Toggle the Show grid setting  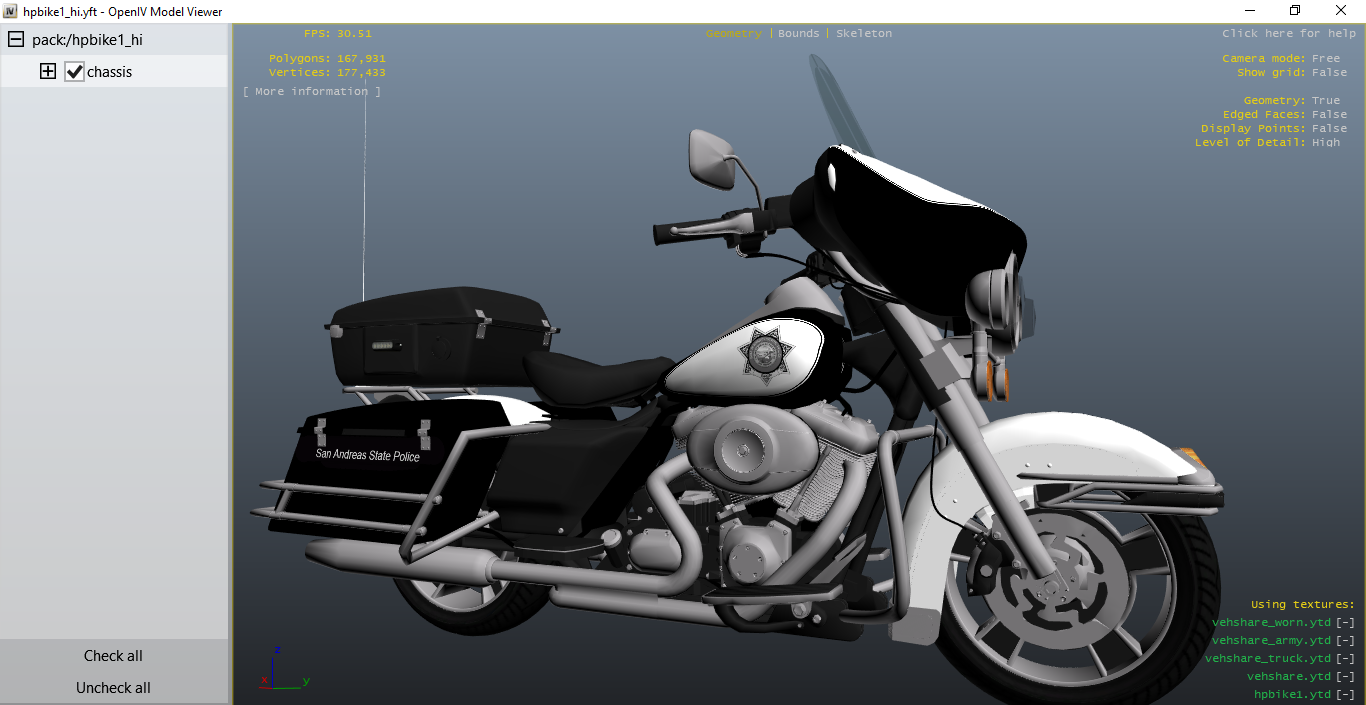pyautogui.click(x=1329, y=72)
